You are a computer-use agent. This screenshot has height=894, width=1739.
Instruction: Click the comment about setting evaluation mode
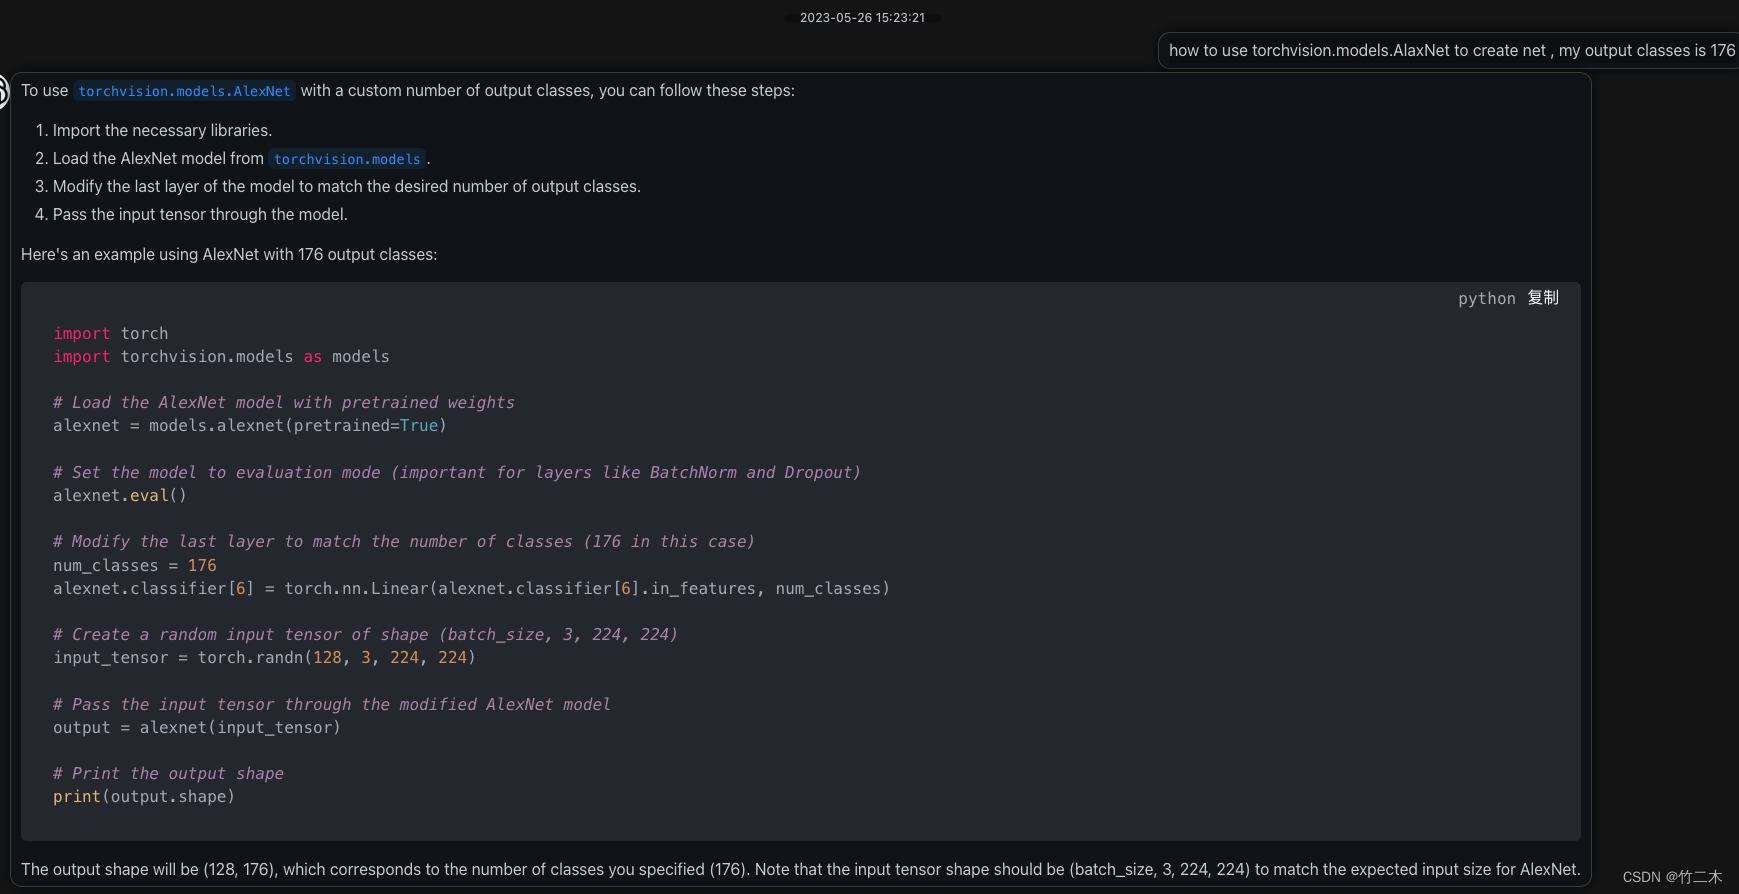457,472
